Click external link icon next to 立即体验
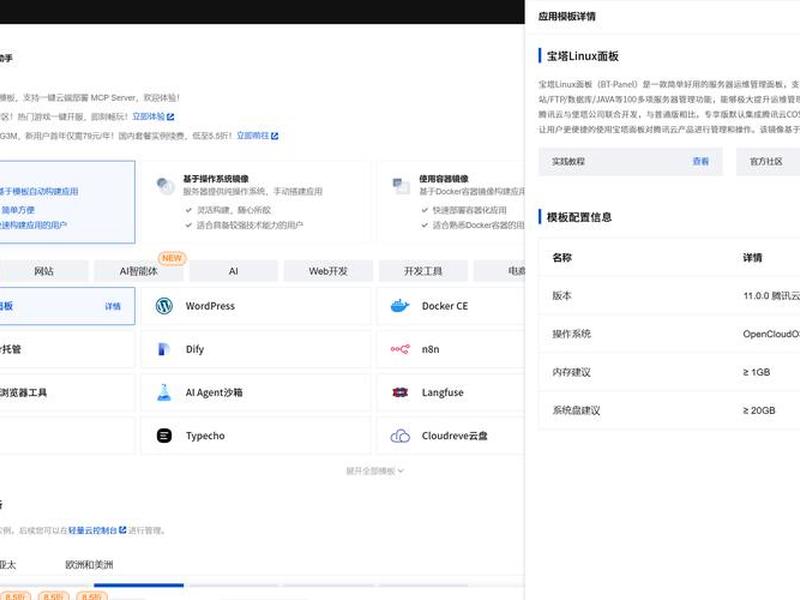Screen dimensions: 800x600 170,117
